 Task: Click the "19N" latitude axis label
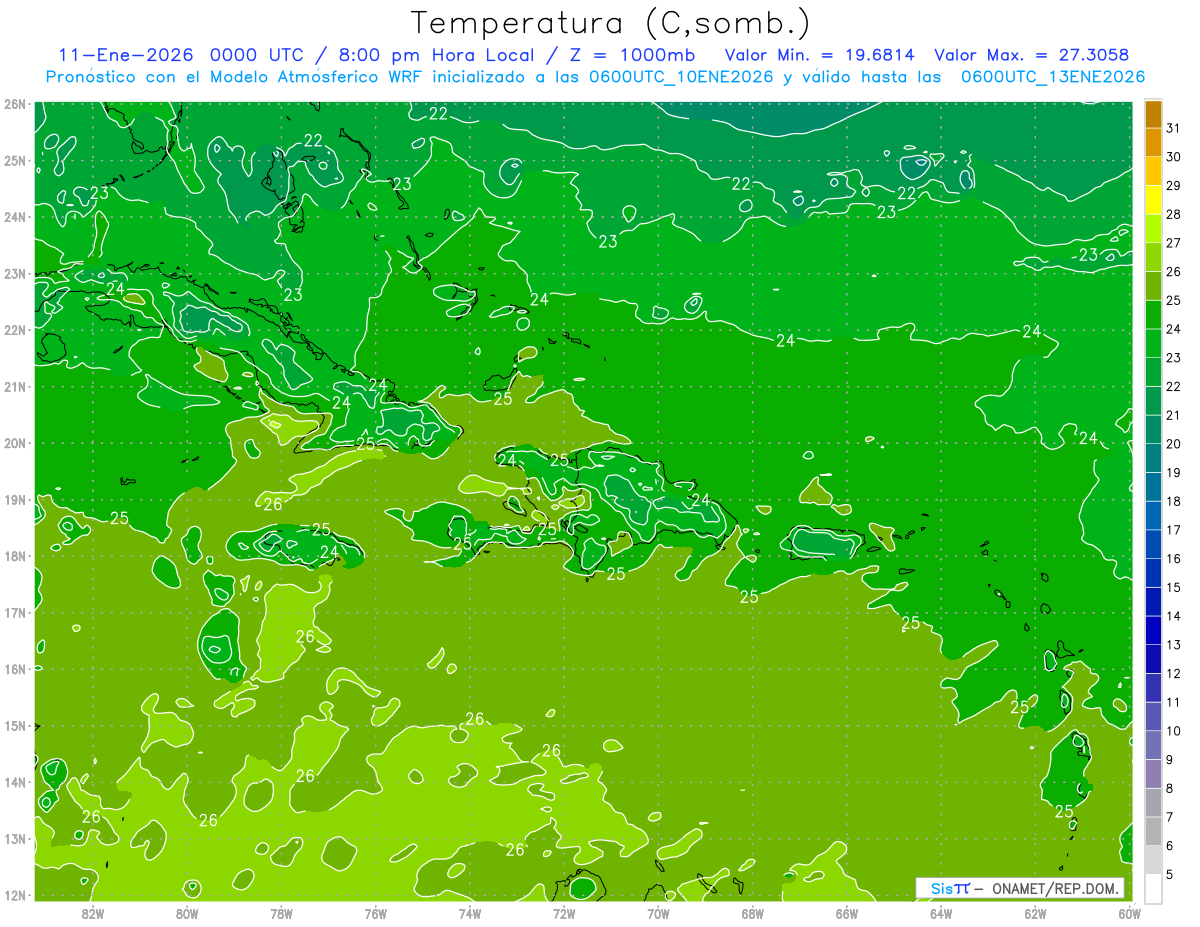(x=14, y=499)
